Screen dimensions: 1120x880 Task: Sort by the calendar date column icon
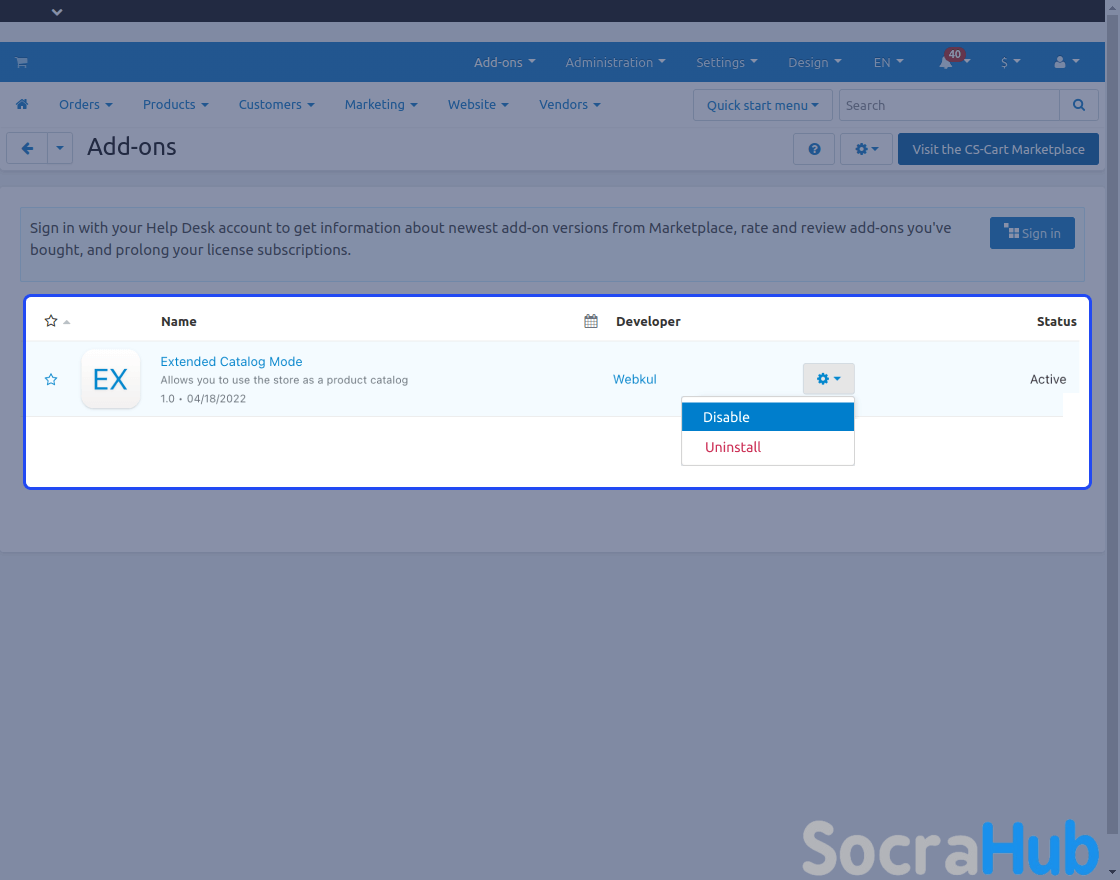pyautogui.click(x=591, y=321)
